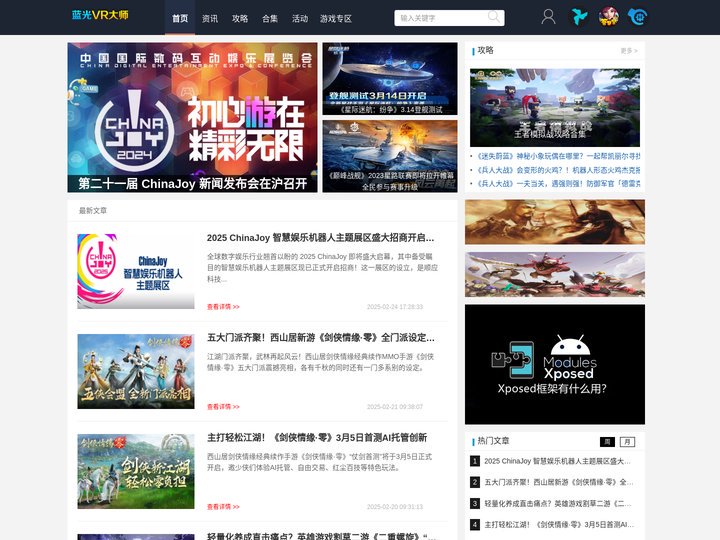The height and width of the screenshot is (540, 720).
Task: Open the 攻略 navigation menu item
Action: click(240, 18)
